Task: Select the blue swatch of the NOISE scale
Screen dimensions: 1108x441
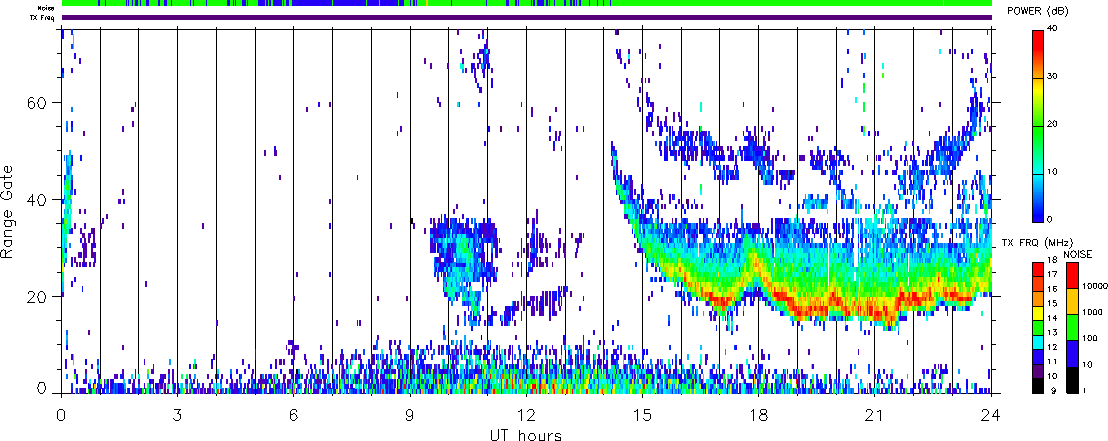Action: point(1071,353)
